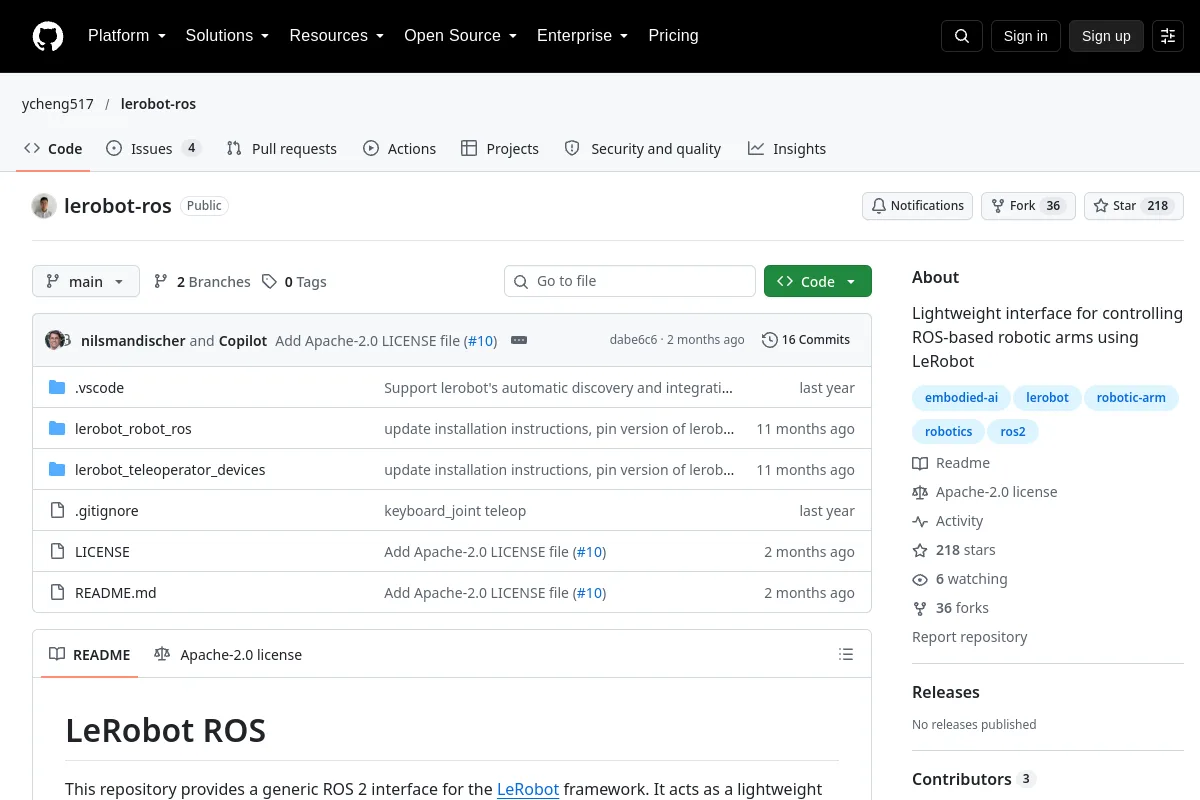Click the history clock icon by 16 Commits
1200x800 pixels.
769,340
